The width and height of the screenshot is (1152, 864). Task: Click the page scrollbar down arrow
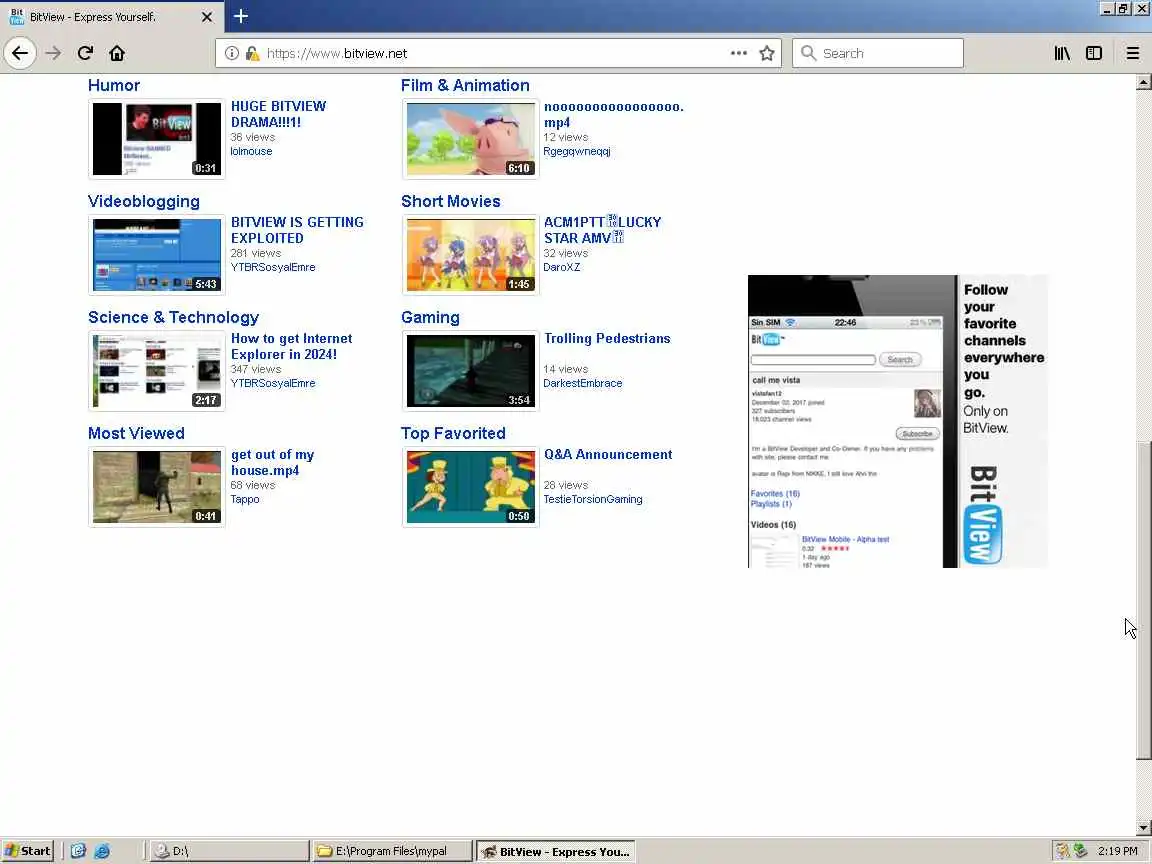pos(1143,827)
